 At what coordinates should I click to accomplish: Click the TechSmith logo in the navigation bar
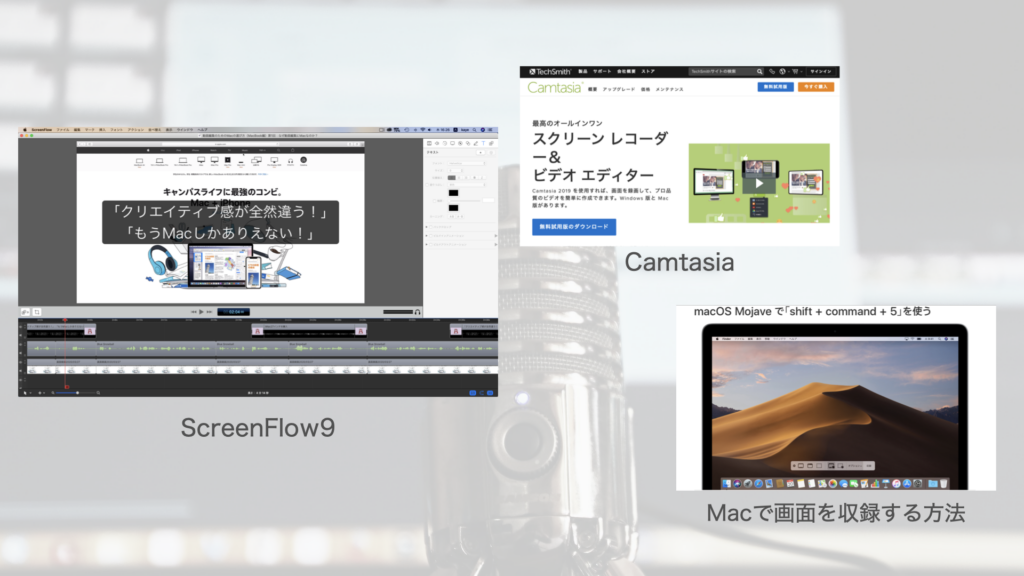(549, 71)
